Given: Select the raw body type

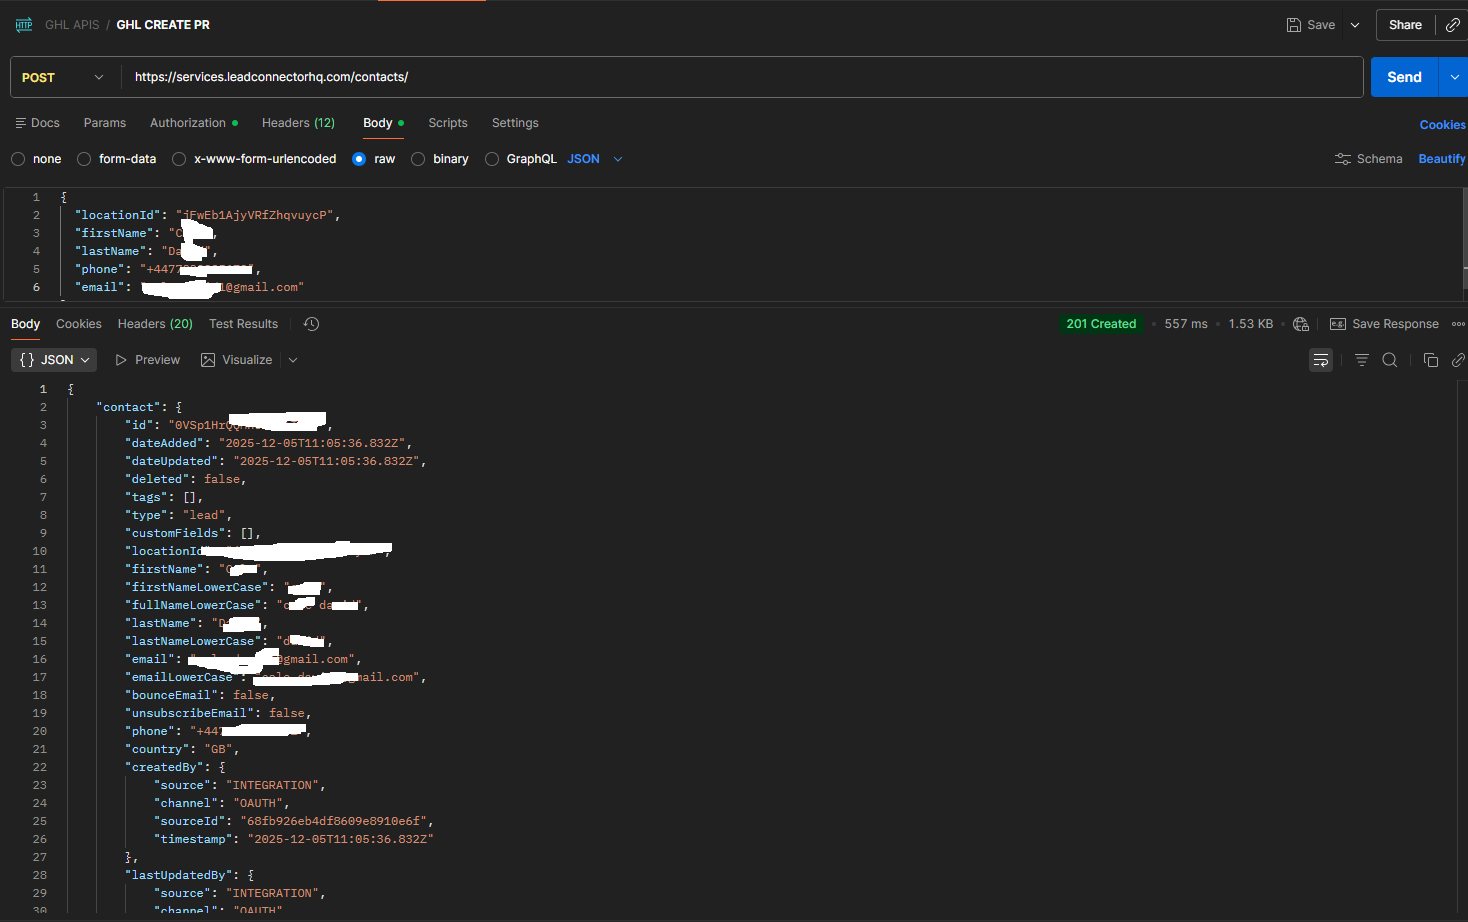Looking at the screenshot, I should (359, 159).
